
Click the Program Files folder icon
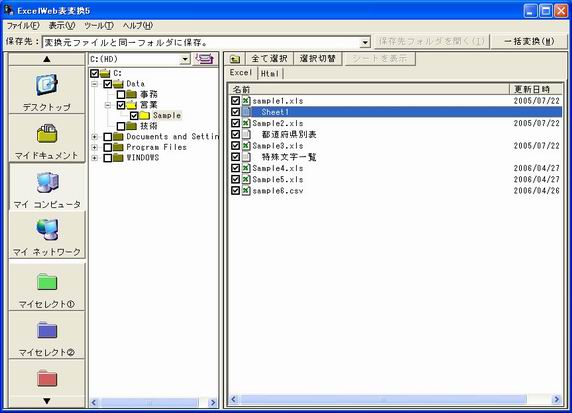pyautogui.click(x=118, y=147)
